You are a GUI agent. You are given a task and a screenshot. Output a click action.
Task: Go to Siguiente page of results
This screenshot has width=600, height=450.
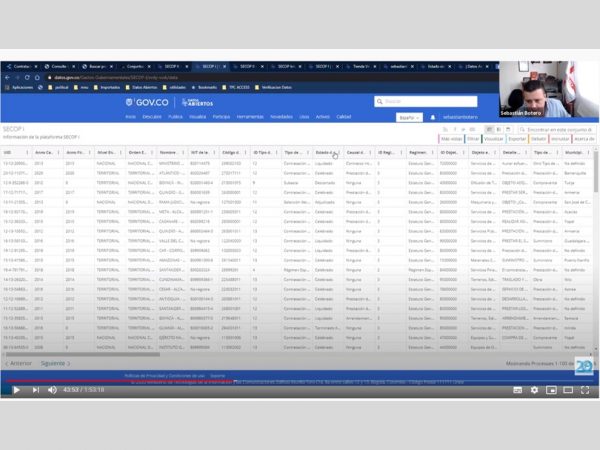pyautogui.click(x=56, y=364)
